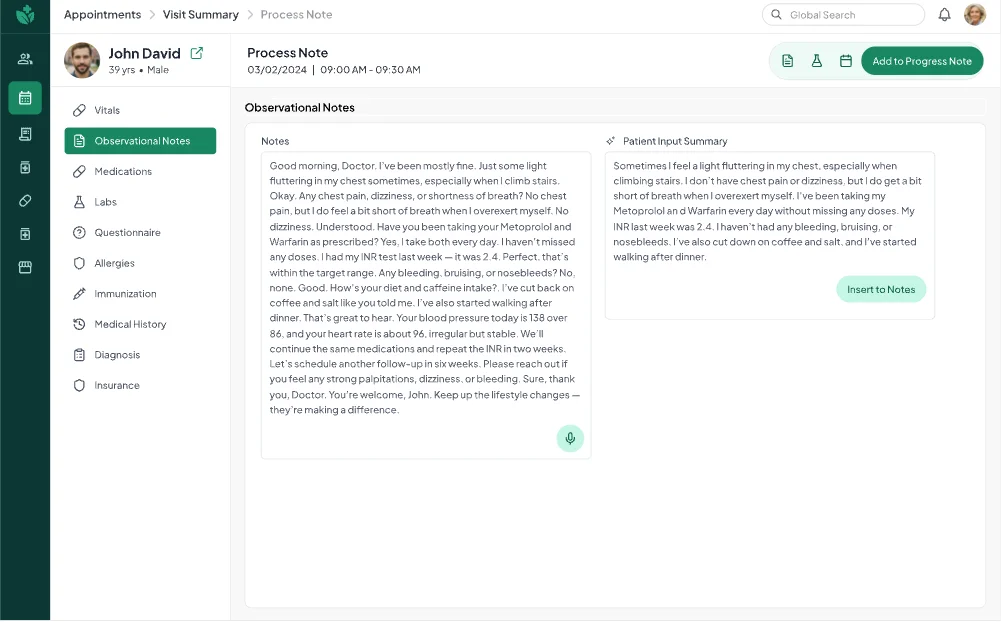Open the pill icon in the left sidebar

[x=25, y=201]
